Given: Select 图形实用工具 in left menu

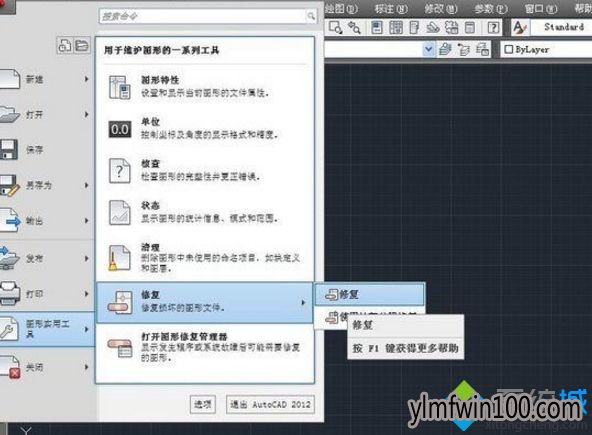Looking at the screenshot, I should point(46,329).
